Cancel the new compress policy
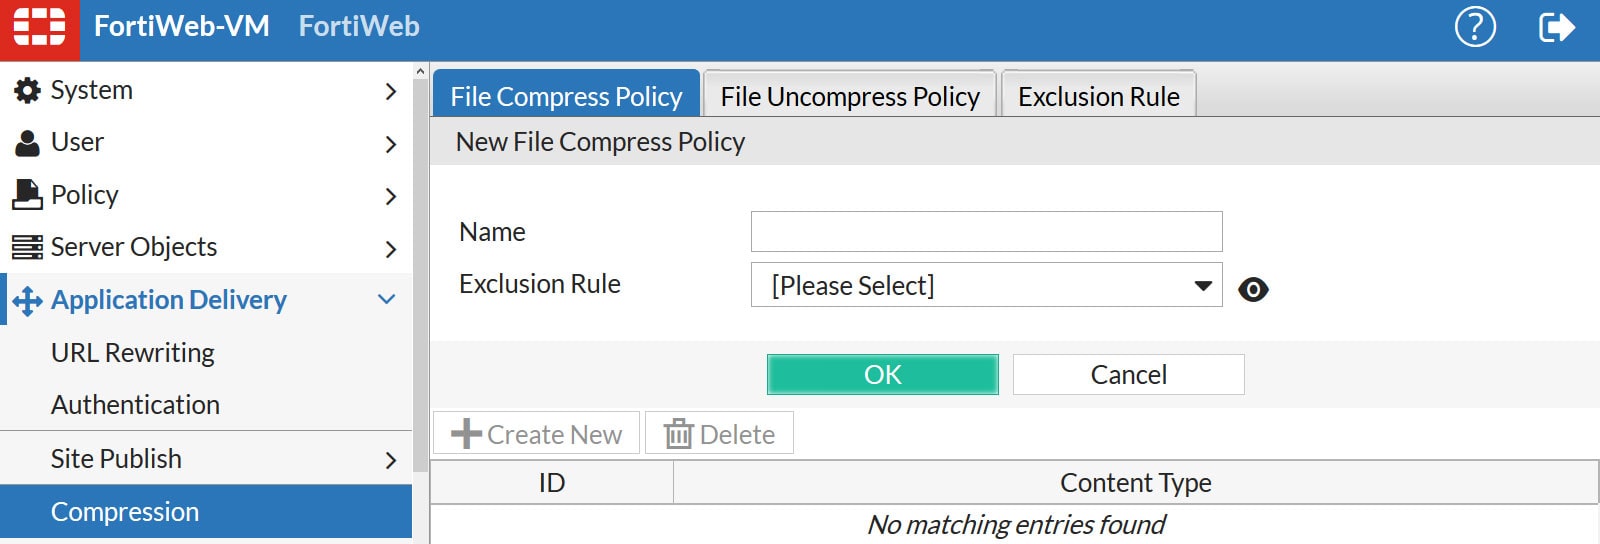 (1128, 375)
